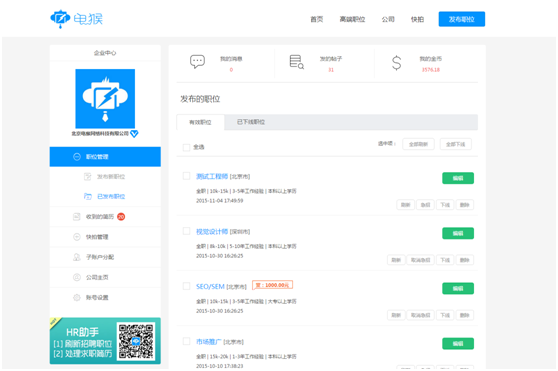Click timestamp 2015-11-04 17:49:59

(220, 201)
